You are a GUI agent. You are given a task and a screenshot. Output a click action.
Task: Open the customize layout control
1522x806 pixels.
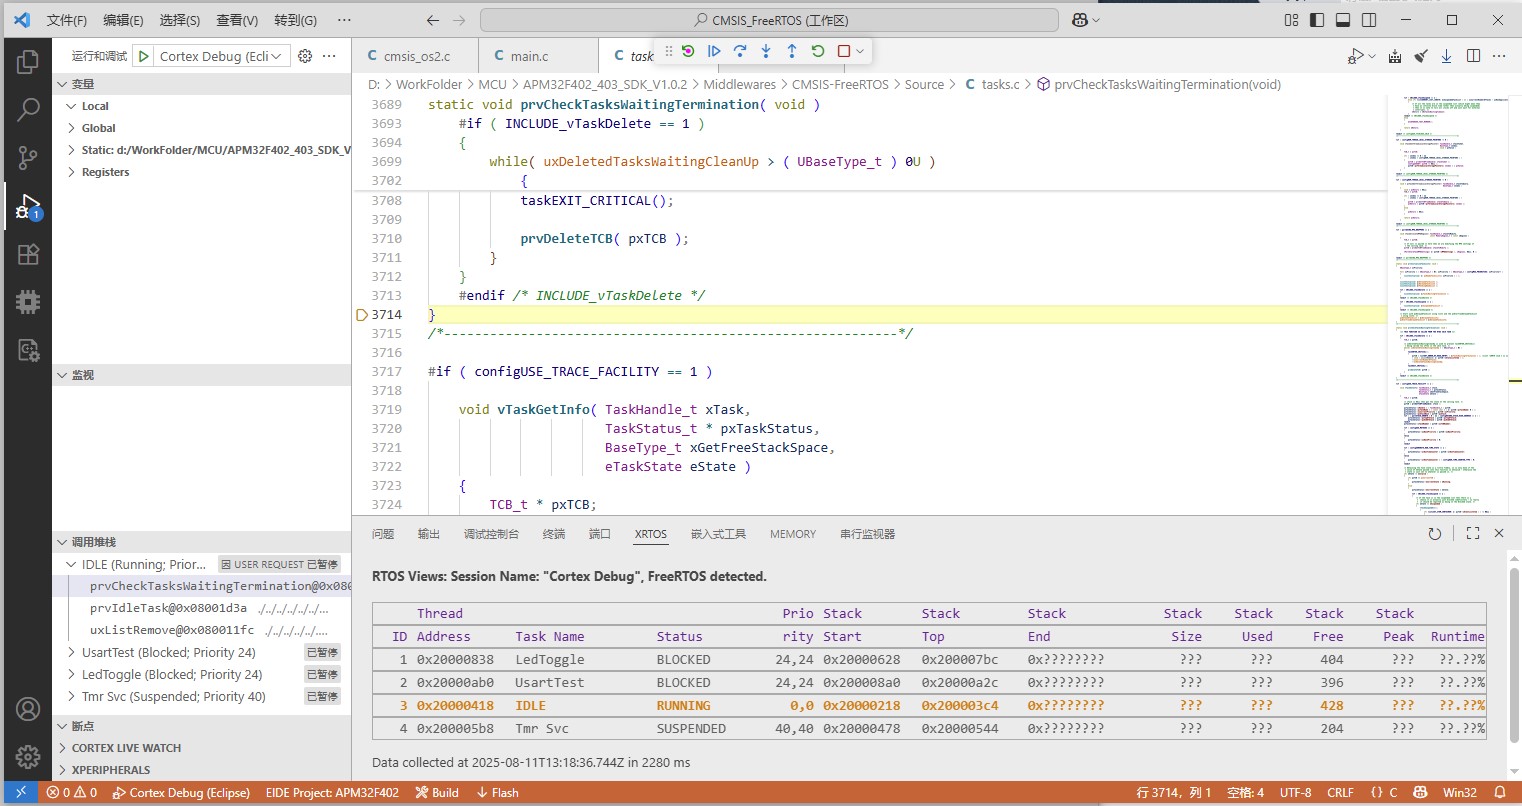click(1291, 20)
